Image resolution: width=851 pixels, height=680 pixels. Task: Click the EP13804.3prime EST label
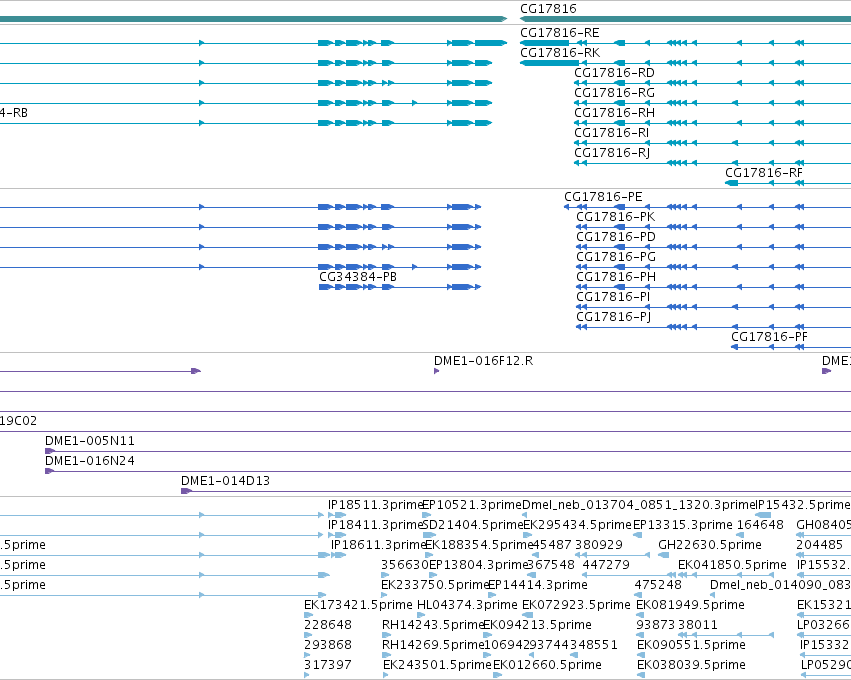(x=478, y=565)
